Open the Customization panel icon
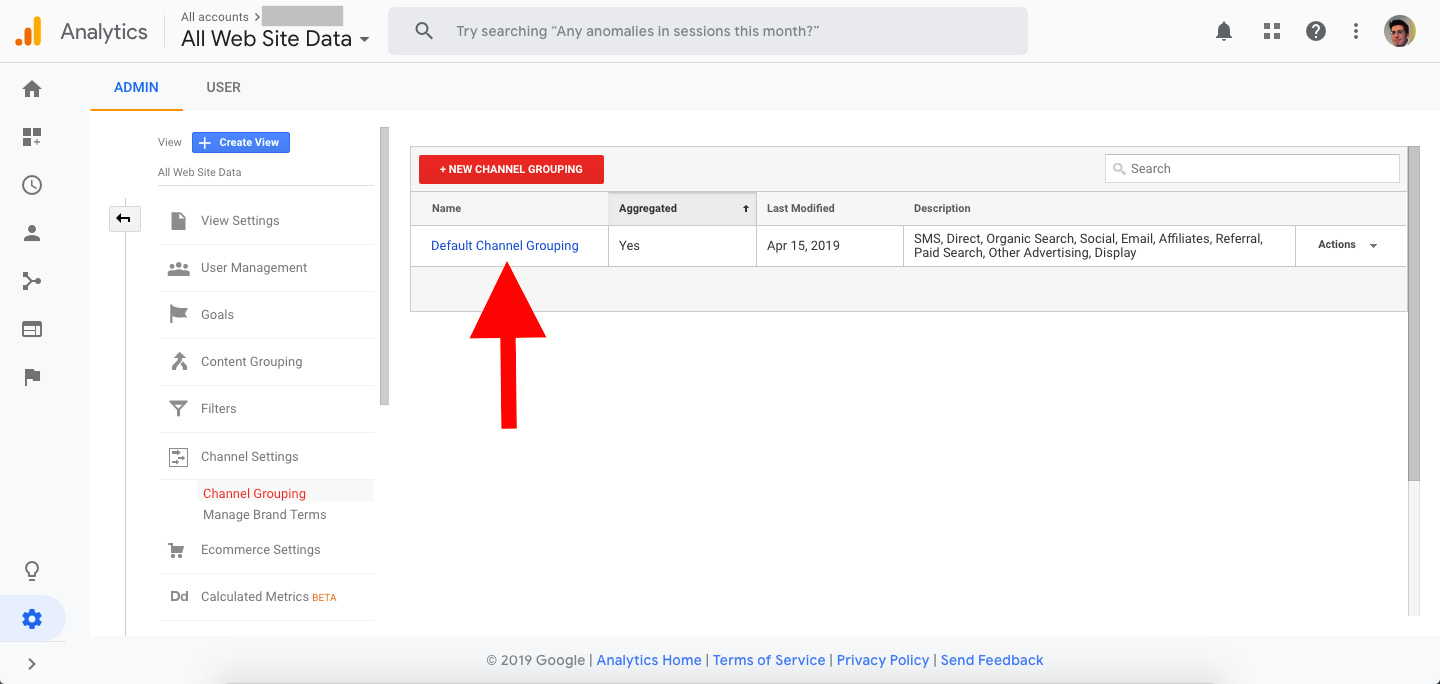This screenshot has height=684, width=1440. point(31,137)
